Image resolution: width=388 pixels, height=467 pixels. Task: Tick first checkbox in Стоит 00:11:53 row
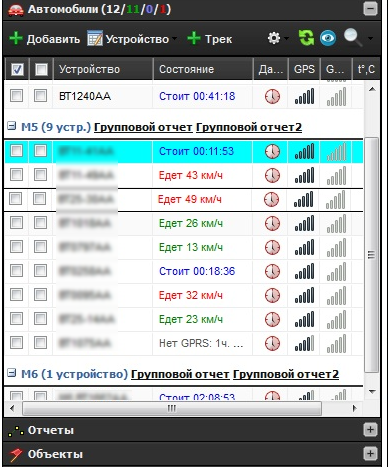point(16,151)
